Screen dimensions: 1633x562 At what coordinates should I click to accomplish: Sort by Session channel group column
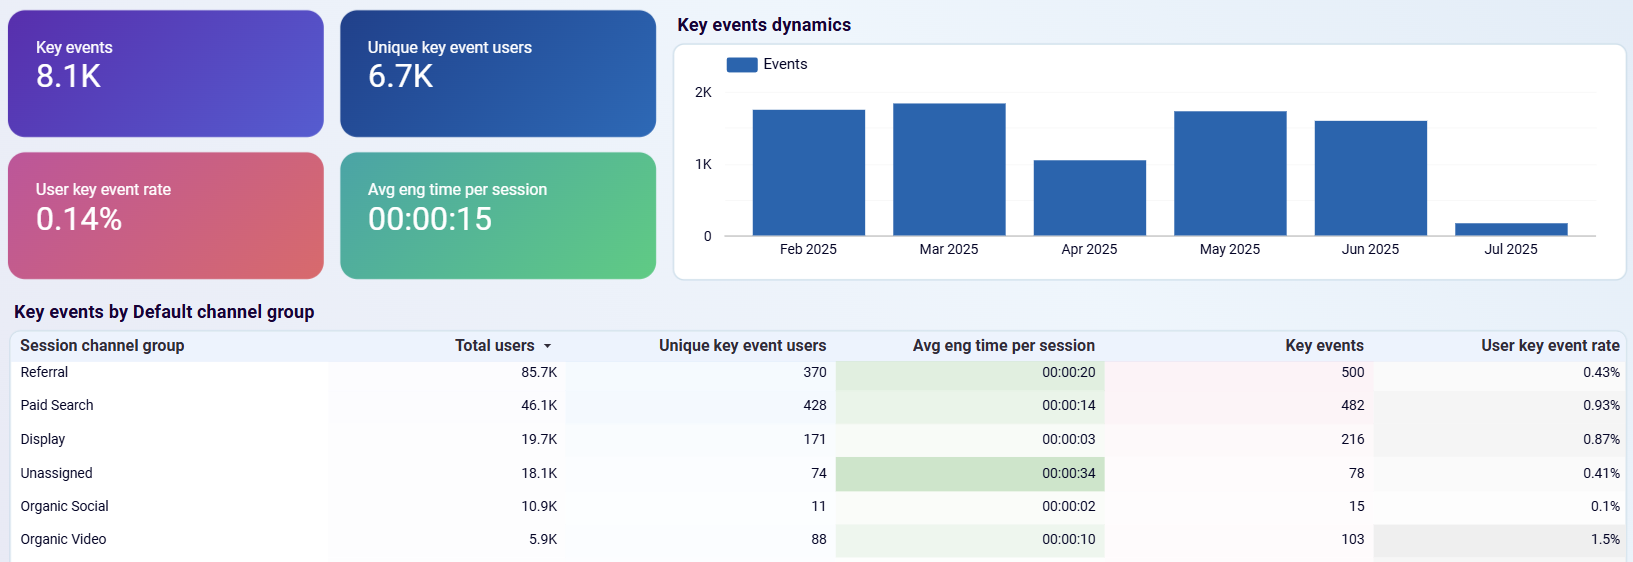coord(102,345)
